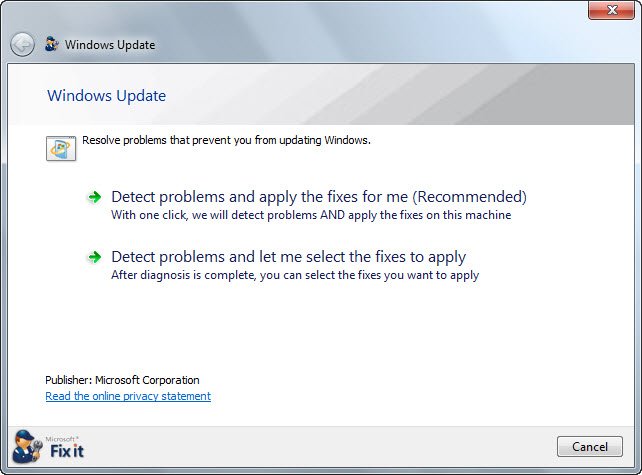Click 'Publisher: Microsoft Corporation' text

(122, 380)
